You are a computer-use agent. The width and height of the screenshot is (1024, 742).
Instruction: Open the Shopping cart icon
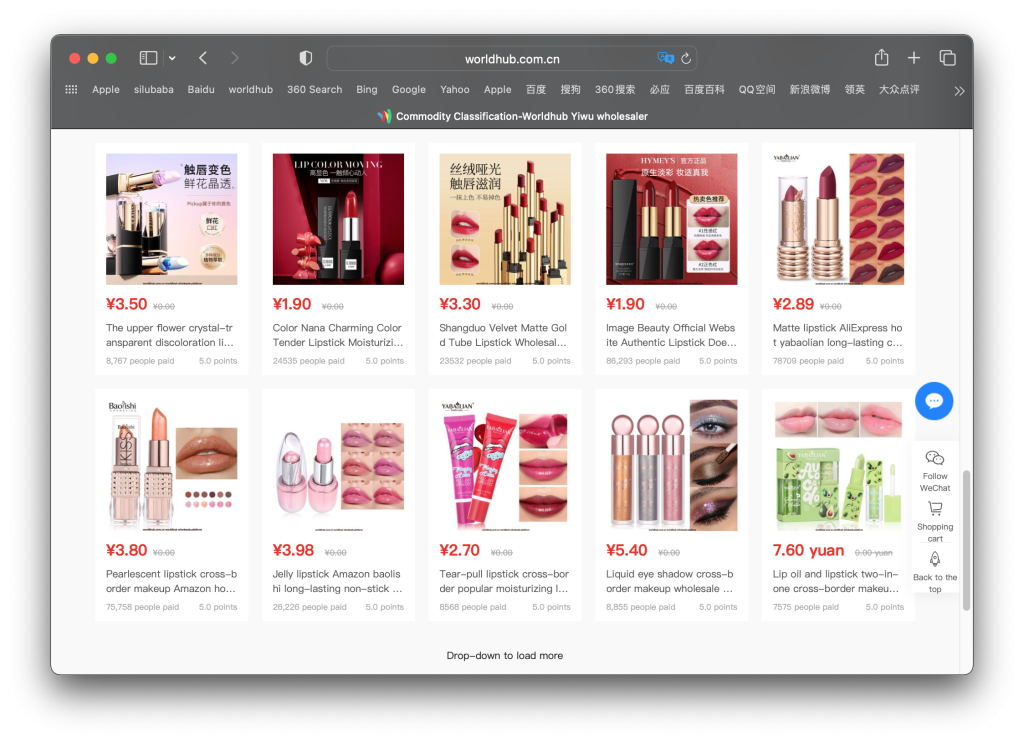click(935, 509)
